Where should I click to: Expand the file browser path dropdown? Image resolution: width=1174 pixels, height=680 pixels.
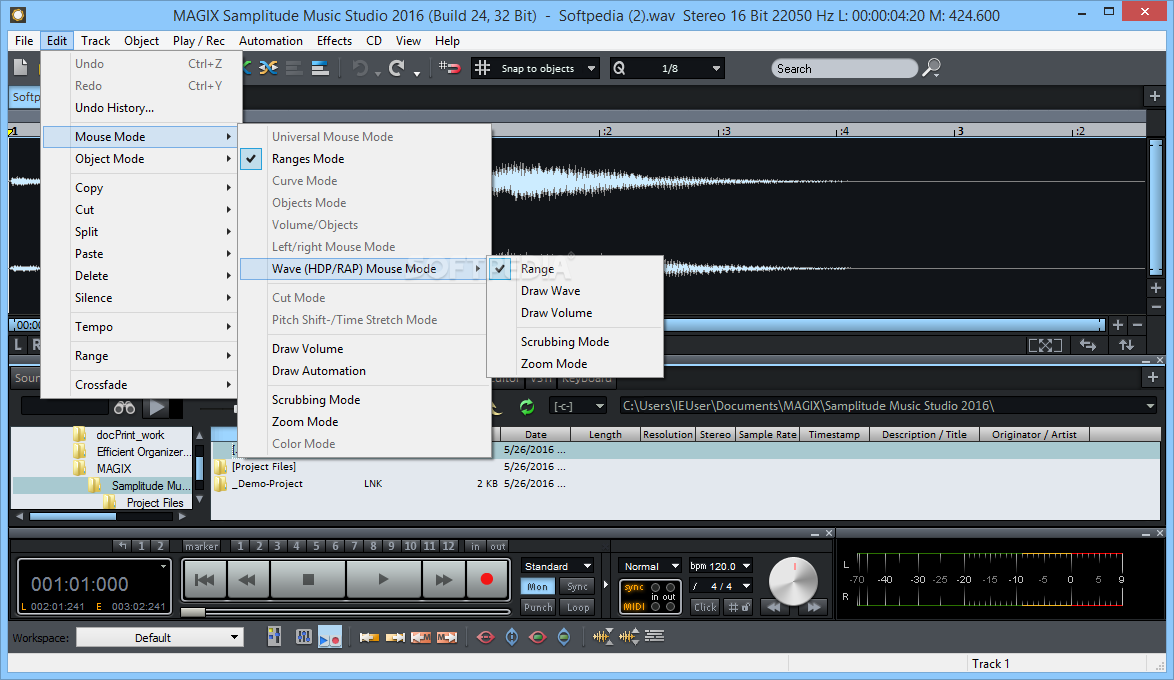tap(1150, 406)
